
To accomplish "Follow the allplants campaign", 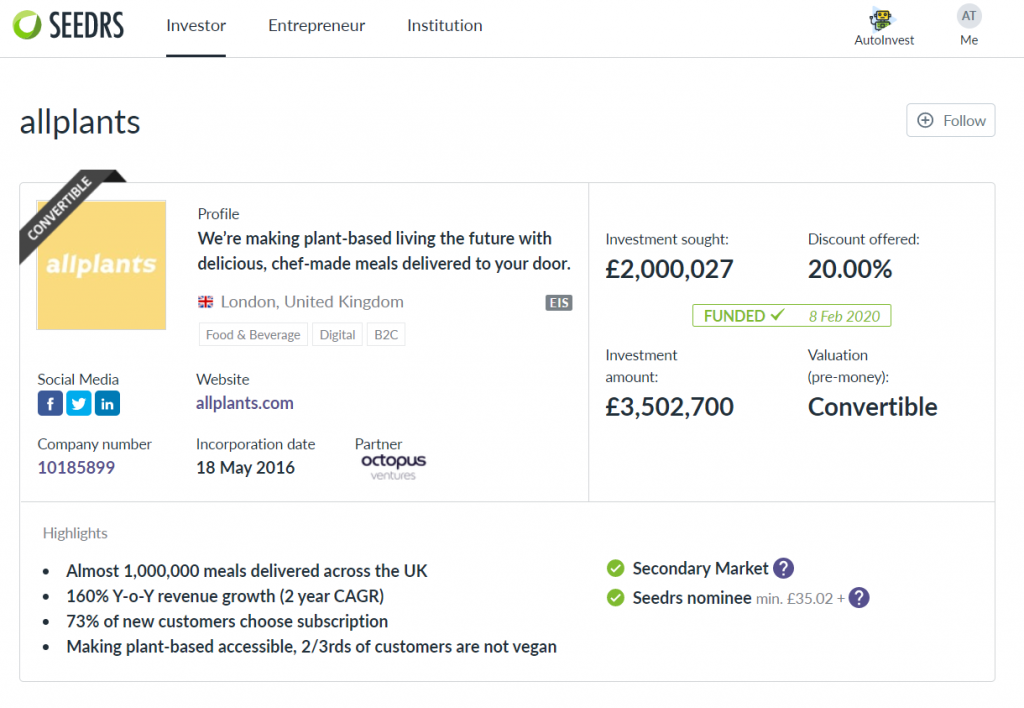I will pos(951,120).
